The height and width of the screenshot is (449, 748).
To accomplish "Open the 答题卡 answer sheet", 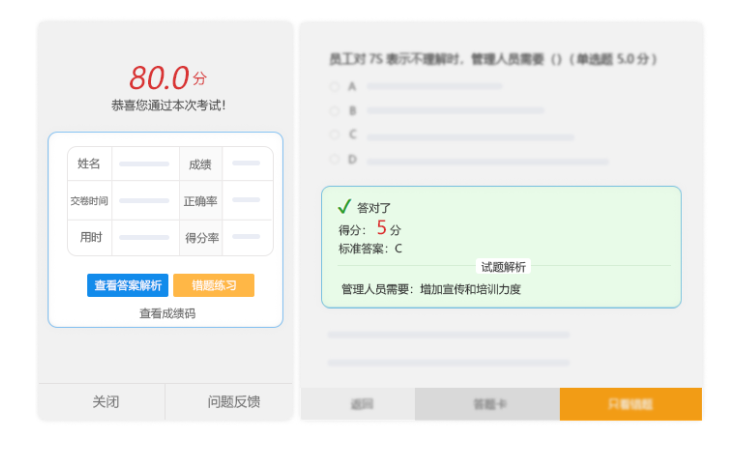I will coord(488,404).
